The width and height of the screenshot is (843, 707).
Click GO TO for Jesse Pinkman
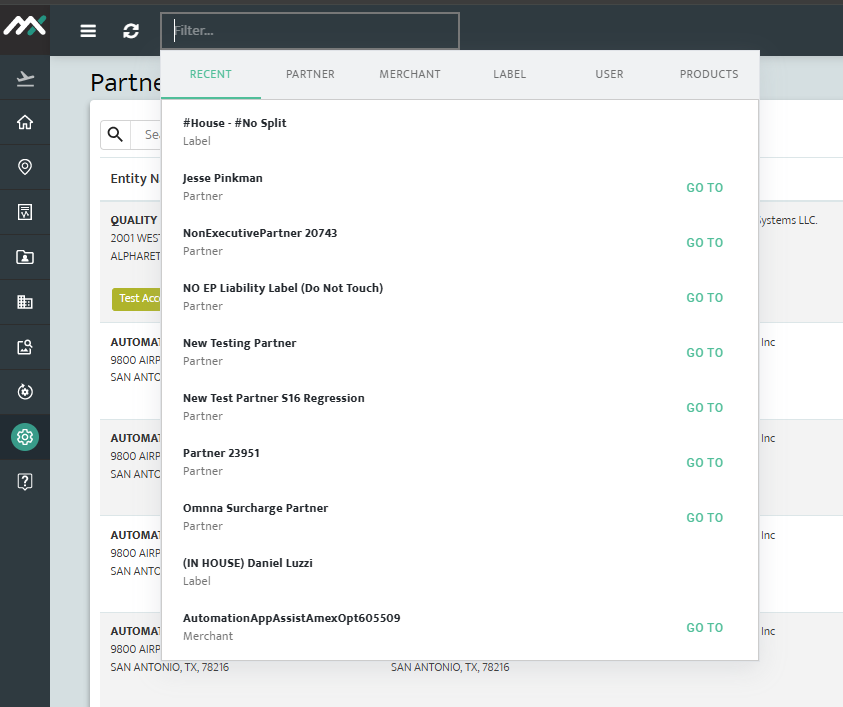(x=704, y=188)
